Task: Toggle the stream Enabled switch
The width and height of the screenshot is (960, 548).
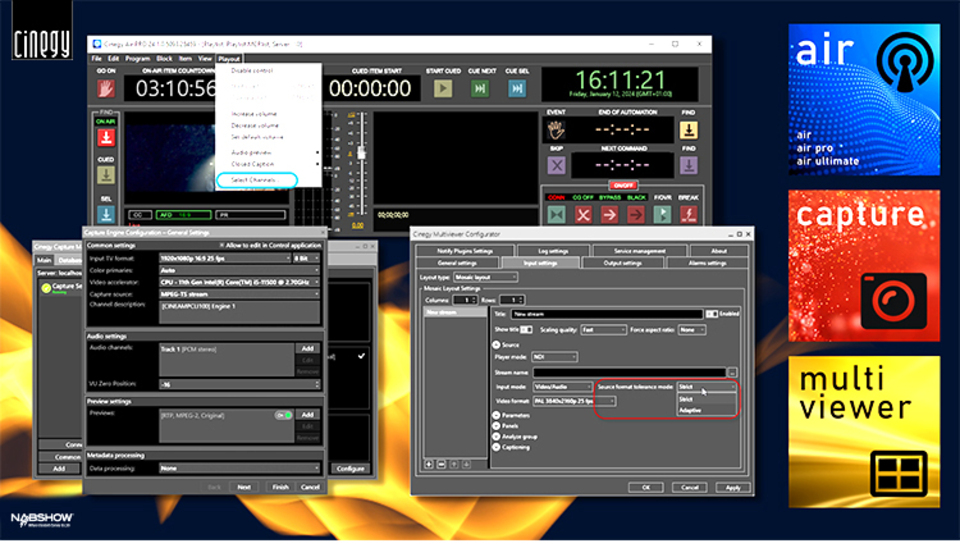Action: (x=711, y=313)
